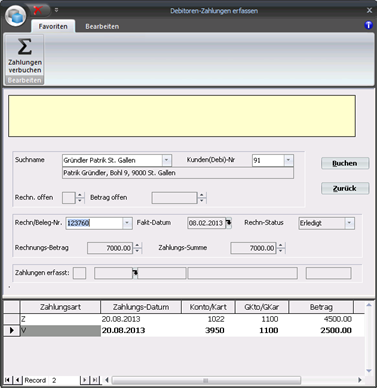Click the Konto/Kart column header
The image size is (377, 388).
(208, 307)
